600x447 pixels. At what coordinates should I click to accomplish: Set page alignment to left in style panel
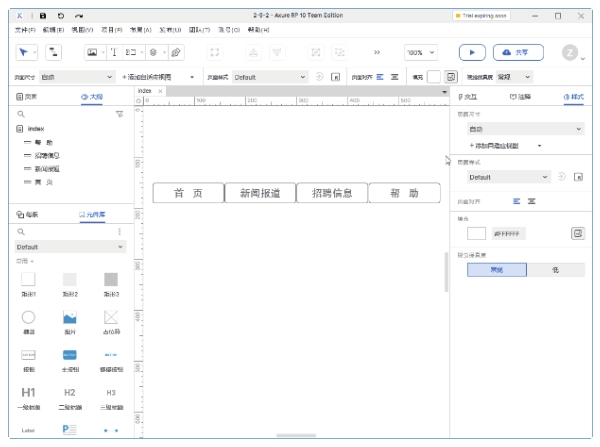[517, 201]
